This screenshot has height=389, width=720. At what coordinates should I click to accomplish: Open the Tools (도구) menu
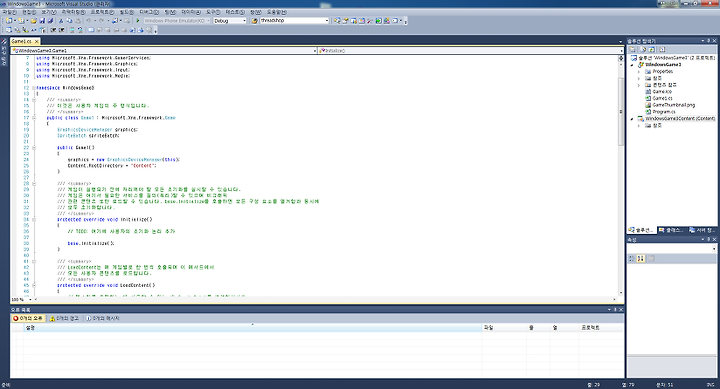(213, 12)
